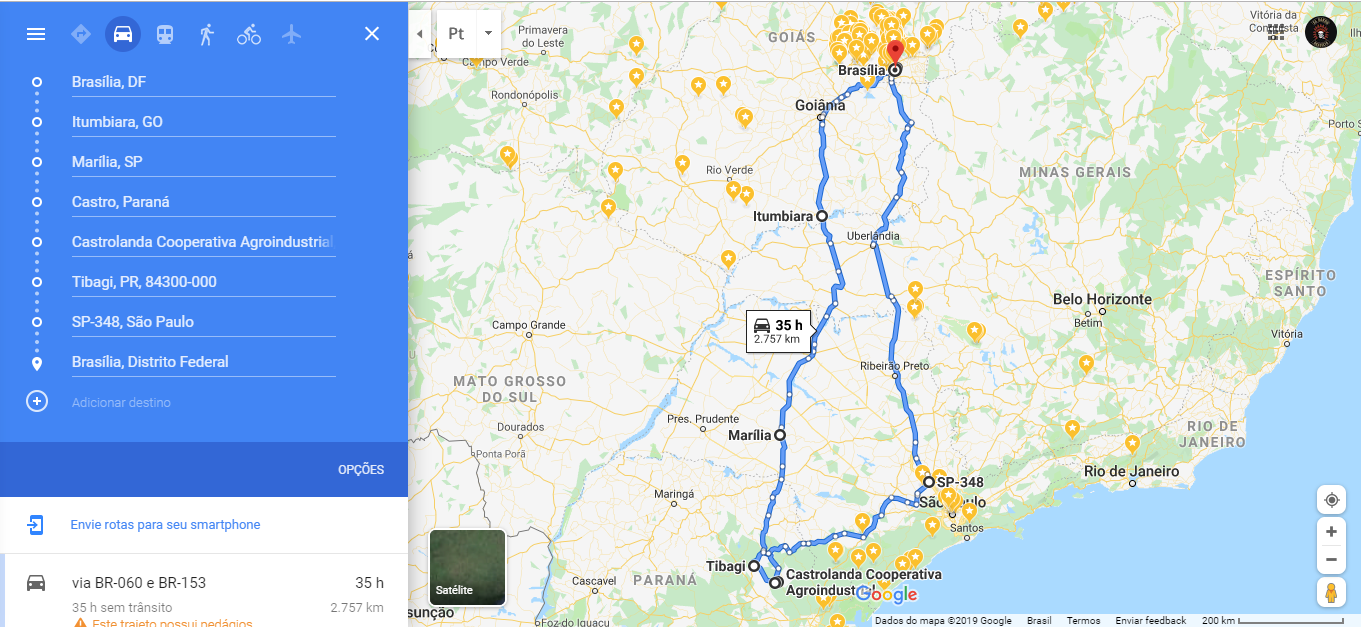Zoom out on the map

tap(1331, 559)
